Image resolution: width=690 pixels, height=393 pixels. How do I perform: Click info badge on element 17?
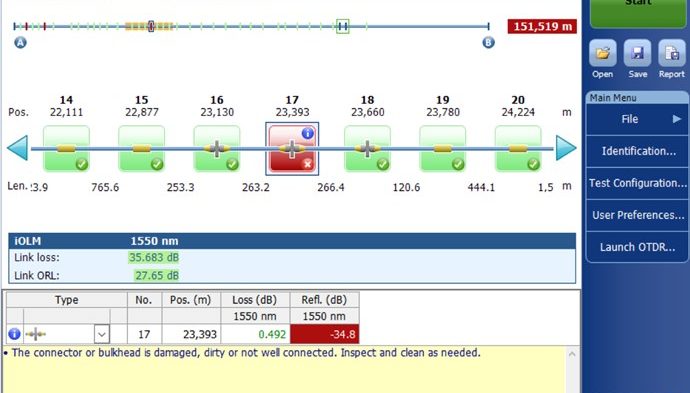(x=308, y=132)
